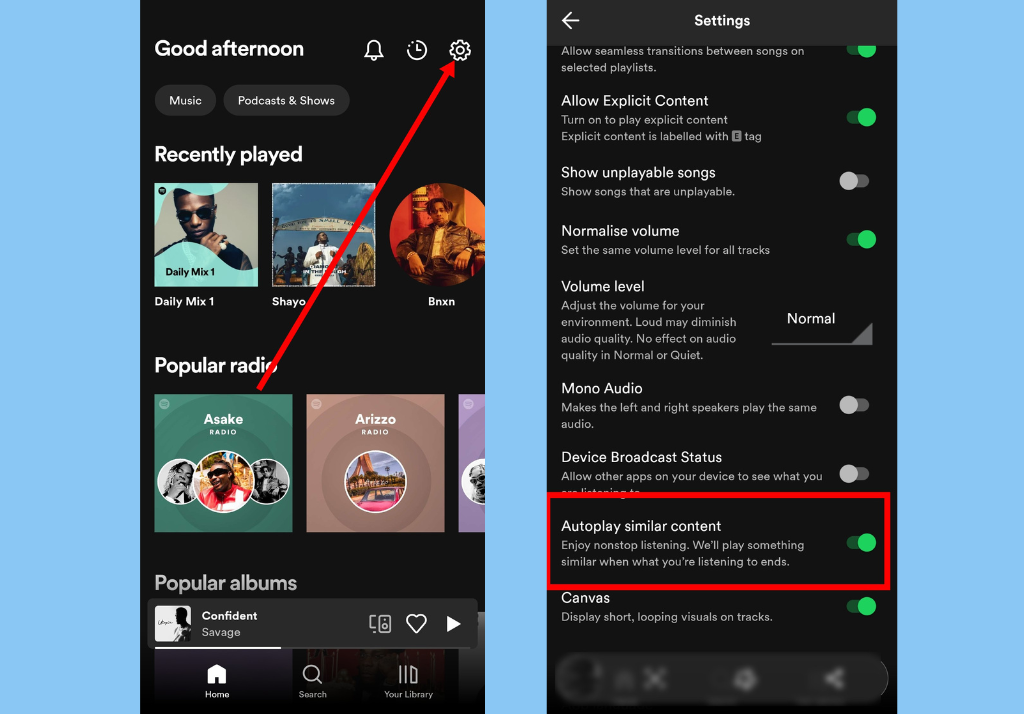Filter by Music chip
Screen dimensions: 1024x714
pyautogui.click(x=185, y=101)
